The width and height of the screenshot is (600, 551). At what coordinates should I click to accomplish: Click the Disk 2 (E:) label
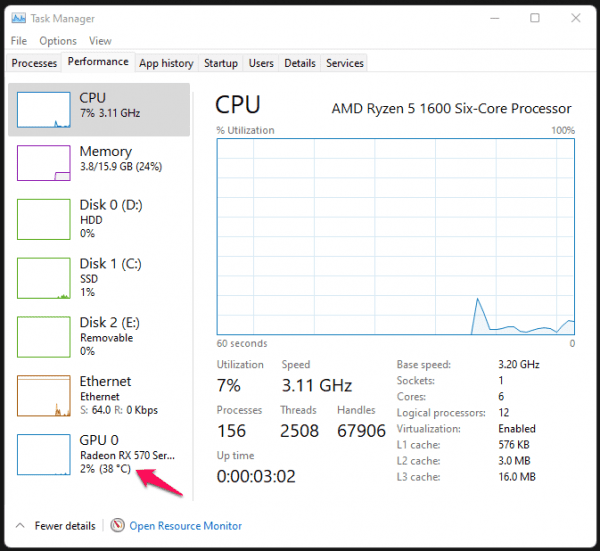coord(110,323)
